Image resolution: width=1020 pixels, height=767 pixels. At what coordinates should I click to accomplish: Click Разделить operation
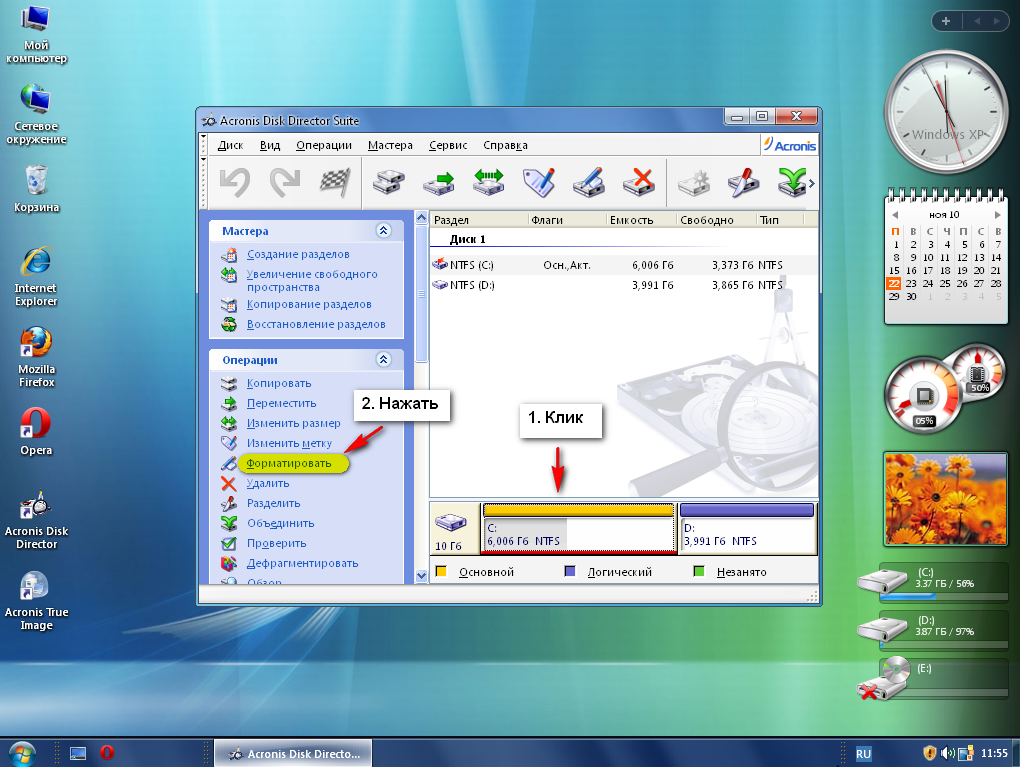pos(273,503)
